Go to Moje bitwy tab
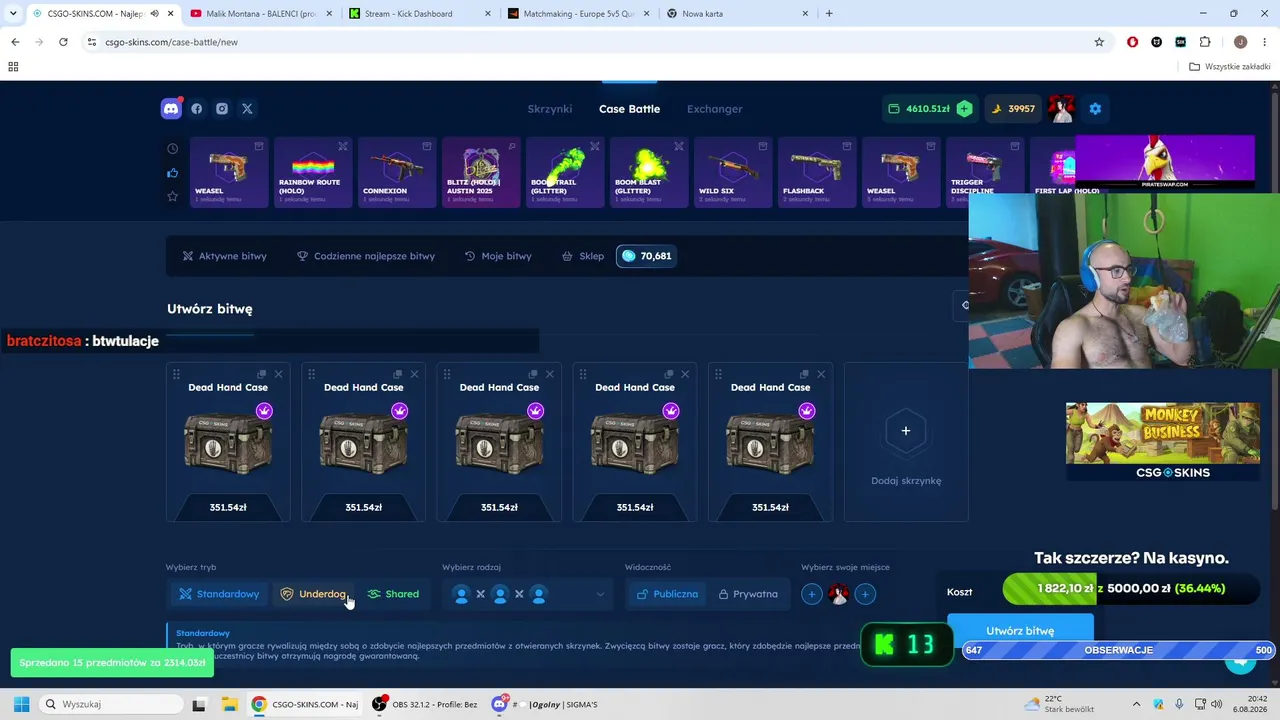 pyautogui.click(x=498, y=256)
